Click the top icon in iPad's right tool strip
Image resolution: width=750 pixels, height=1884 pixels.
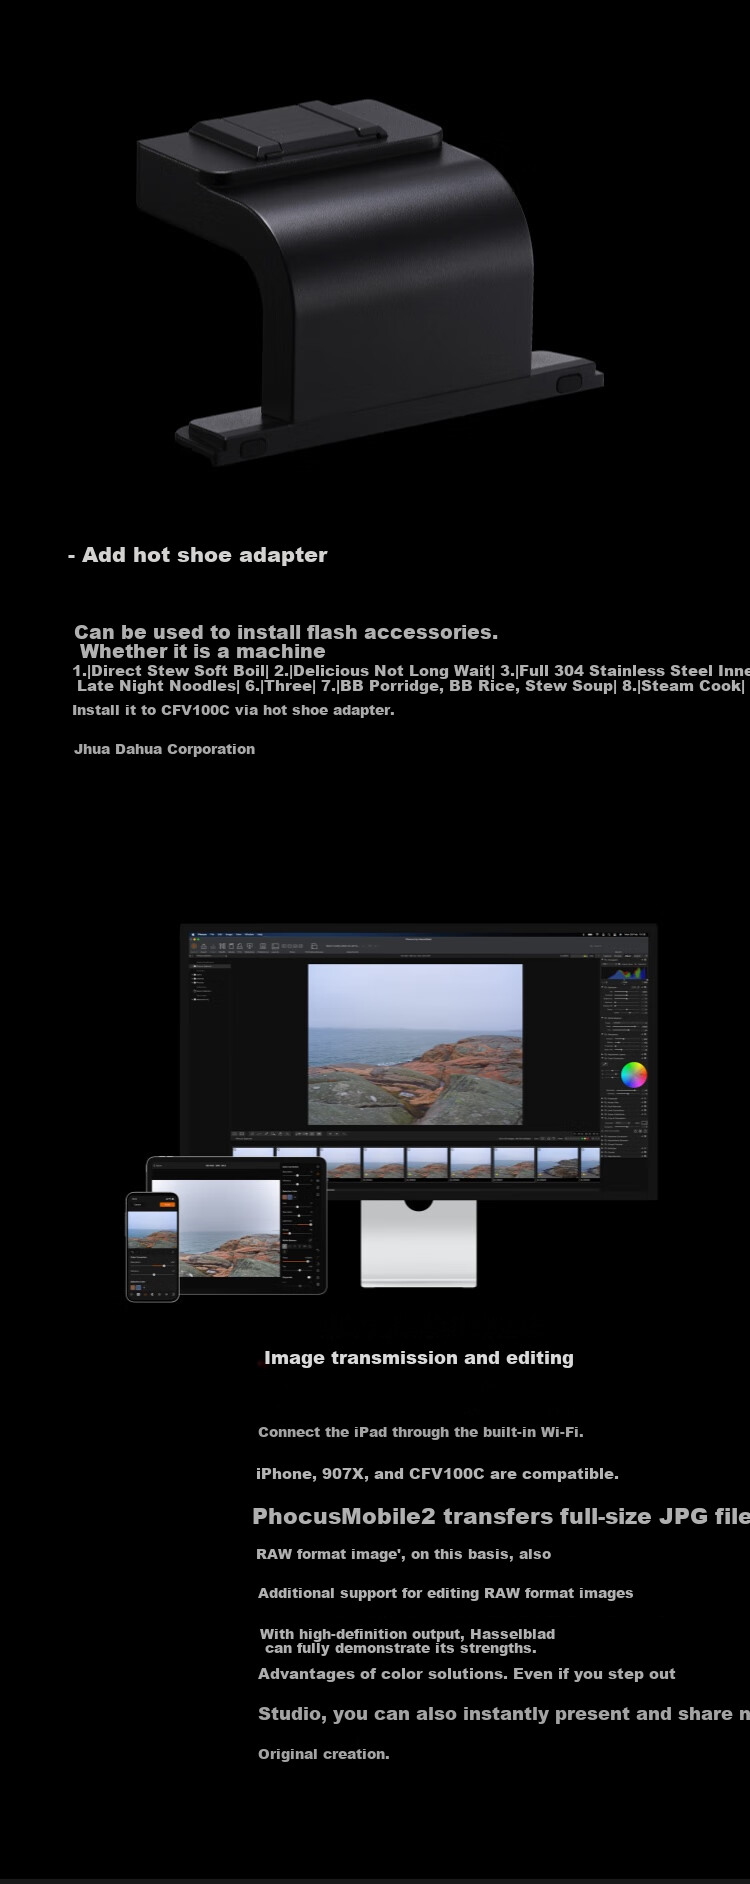(318, 1167)
